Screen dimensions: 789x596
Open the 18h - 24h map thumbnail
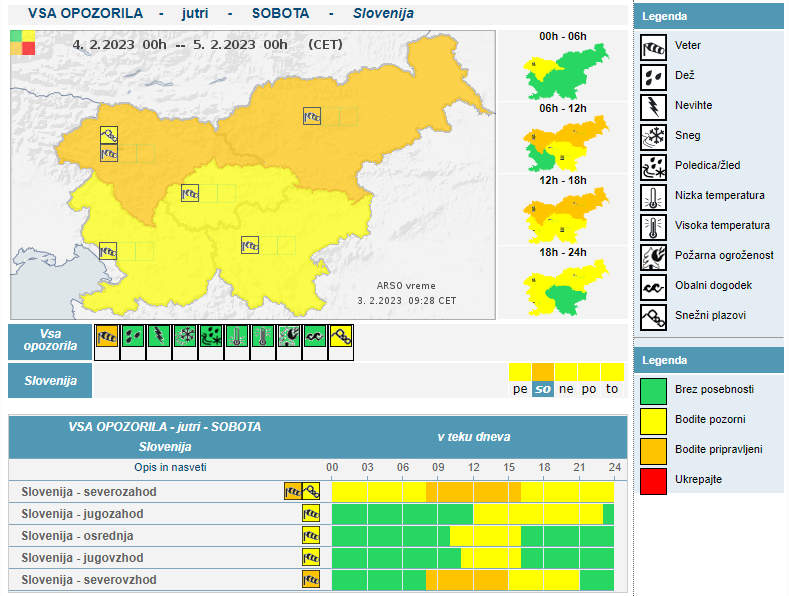(x=563, y=285)
